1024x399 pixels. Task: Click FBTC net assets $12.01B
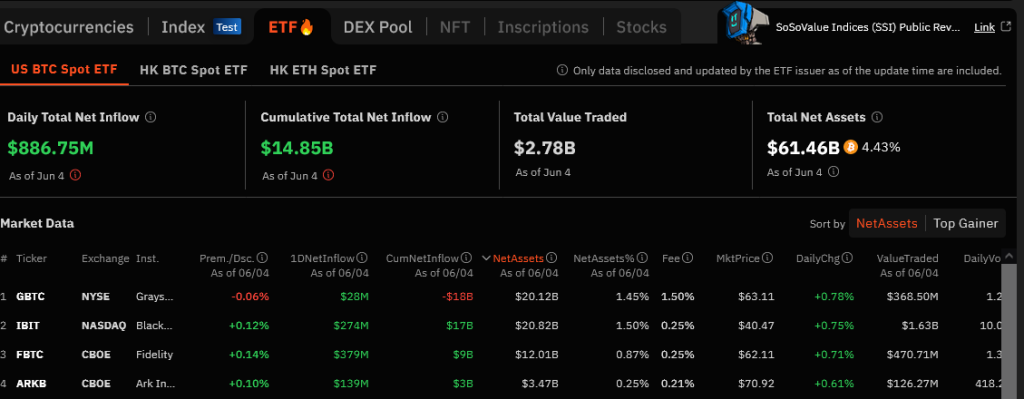tap(536, 355)
